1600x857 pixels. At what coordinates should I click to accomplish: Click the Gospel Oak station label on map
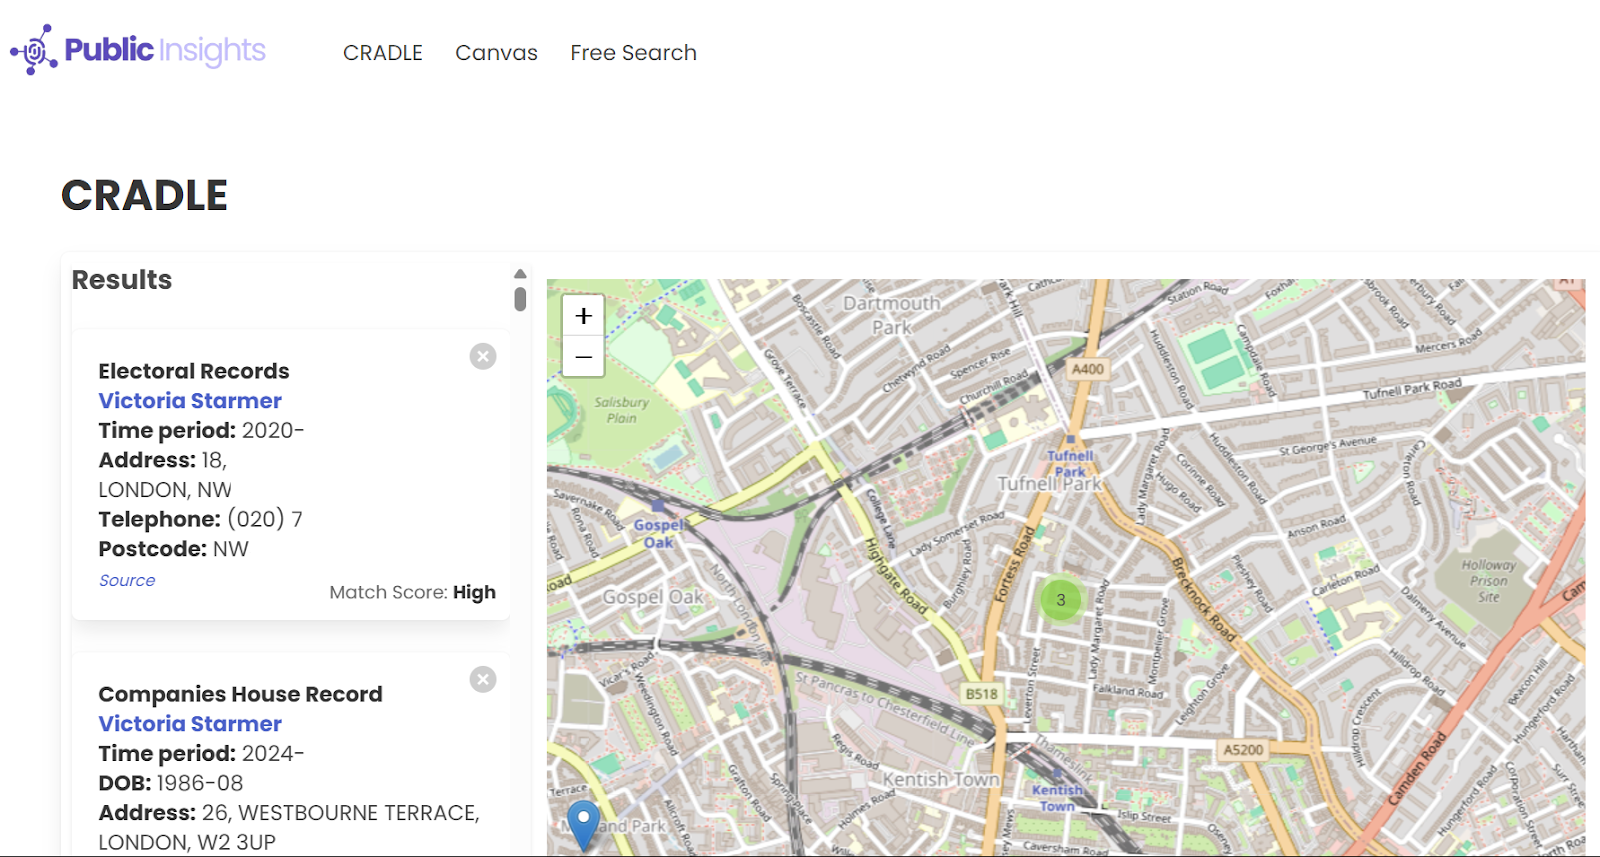pos(659,533)
